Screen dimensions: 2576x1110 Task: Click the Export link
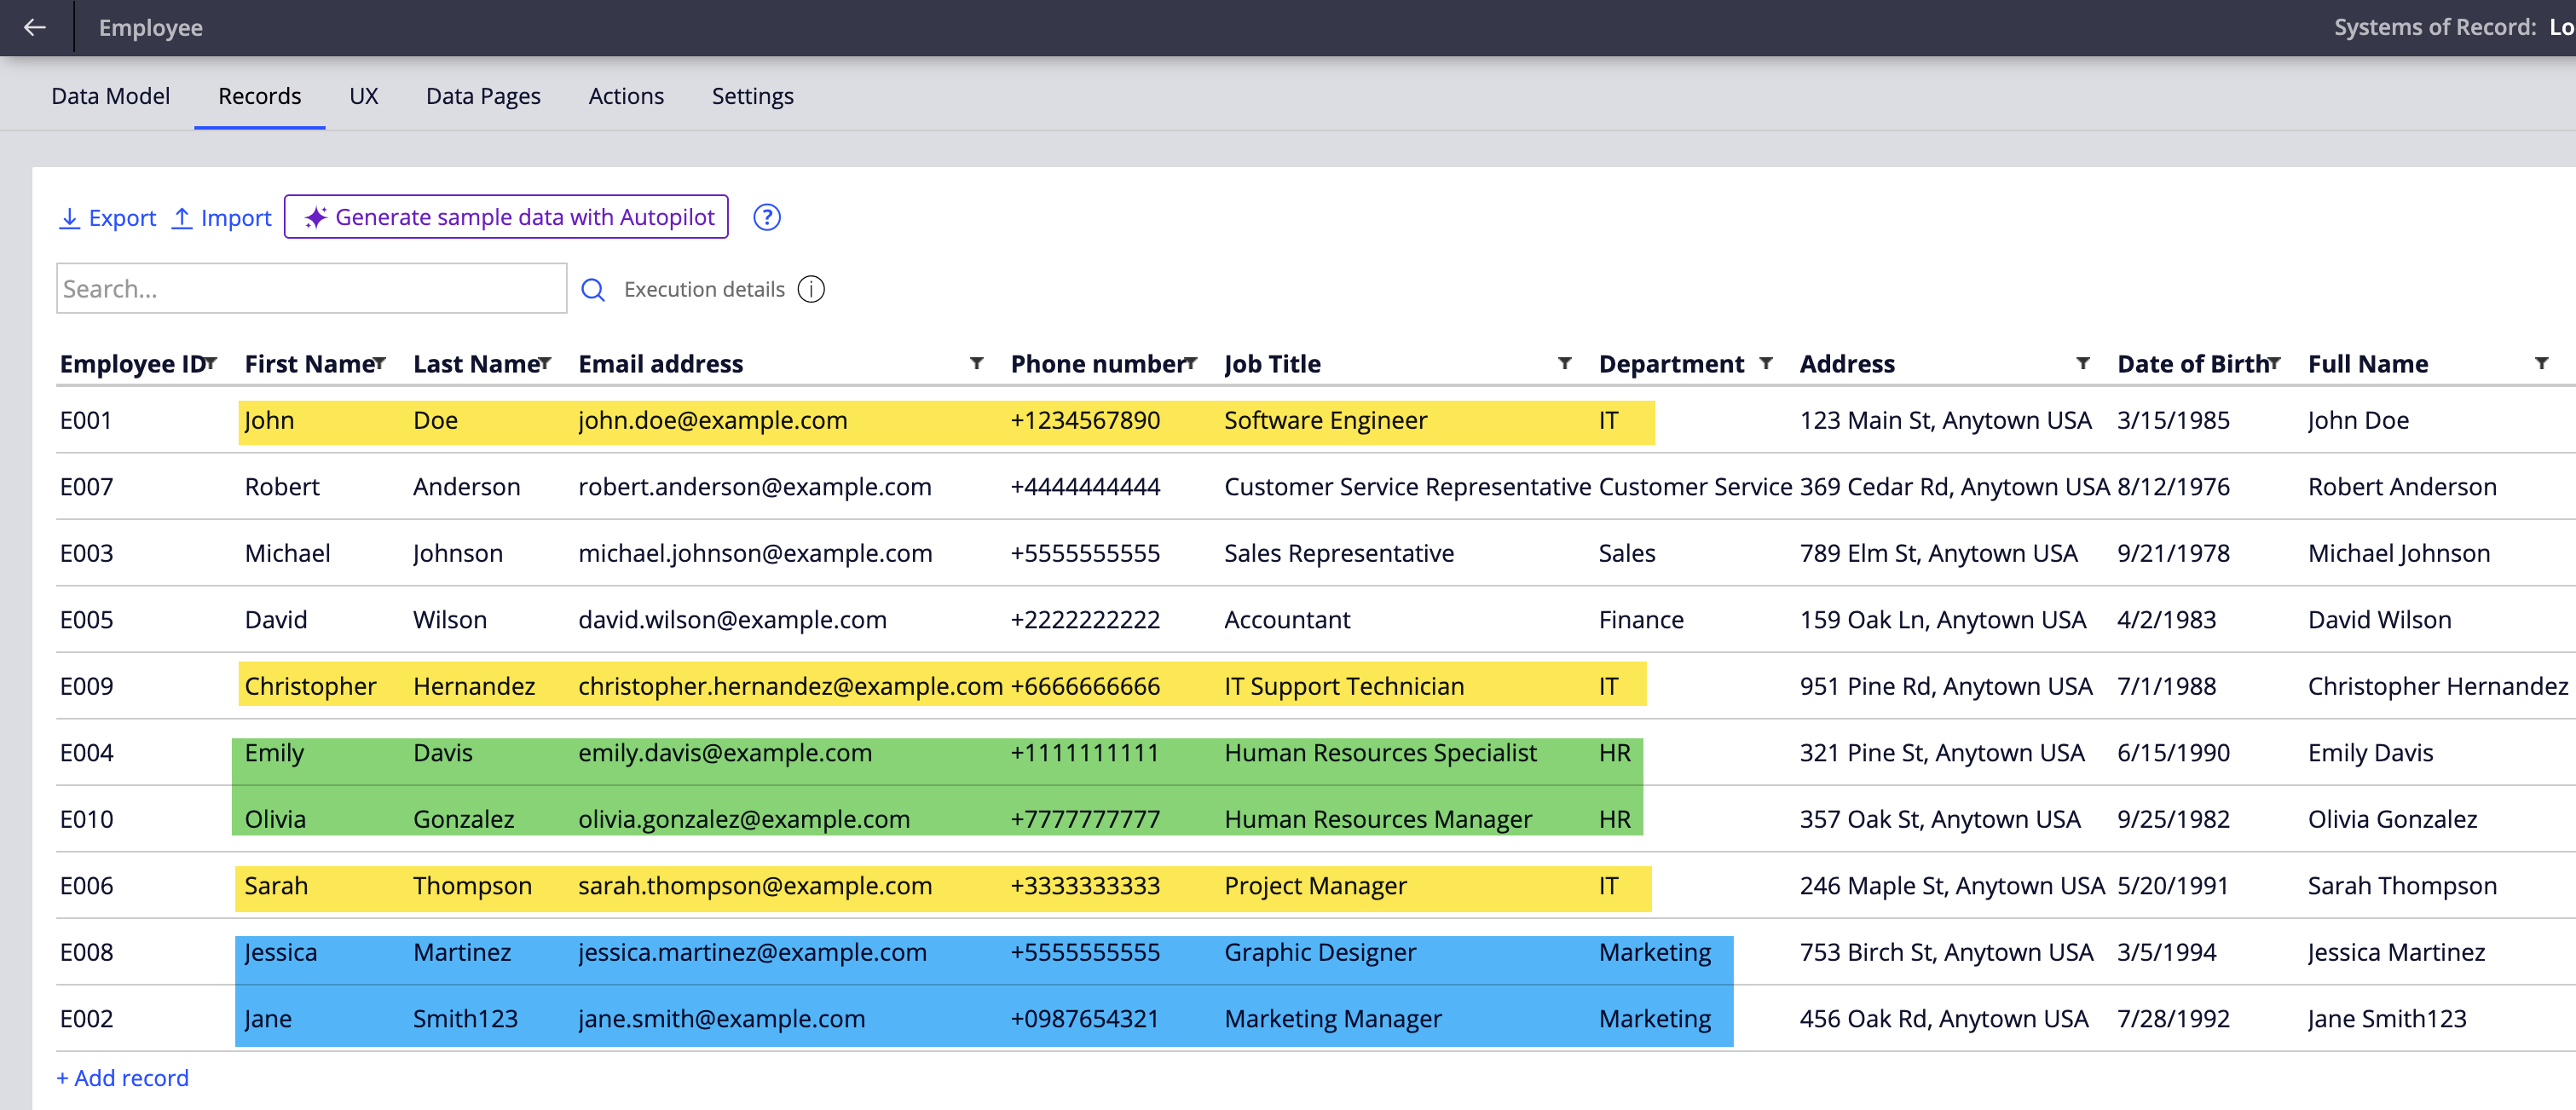[x=108, y=218]
